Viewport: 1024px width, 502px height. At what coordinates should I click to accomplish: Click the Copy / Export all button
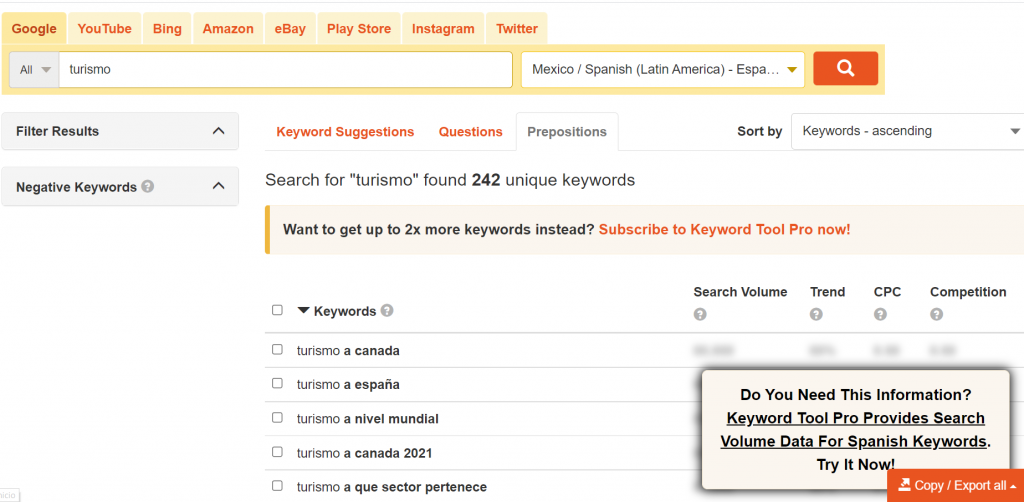pyautogui.click(x=956, y=485)
